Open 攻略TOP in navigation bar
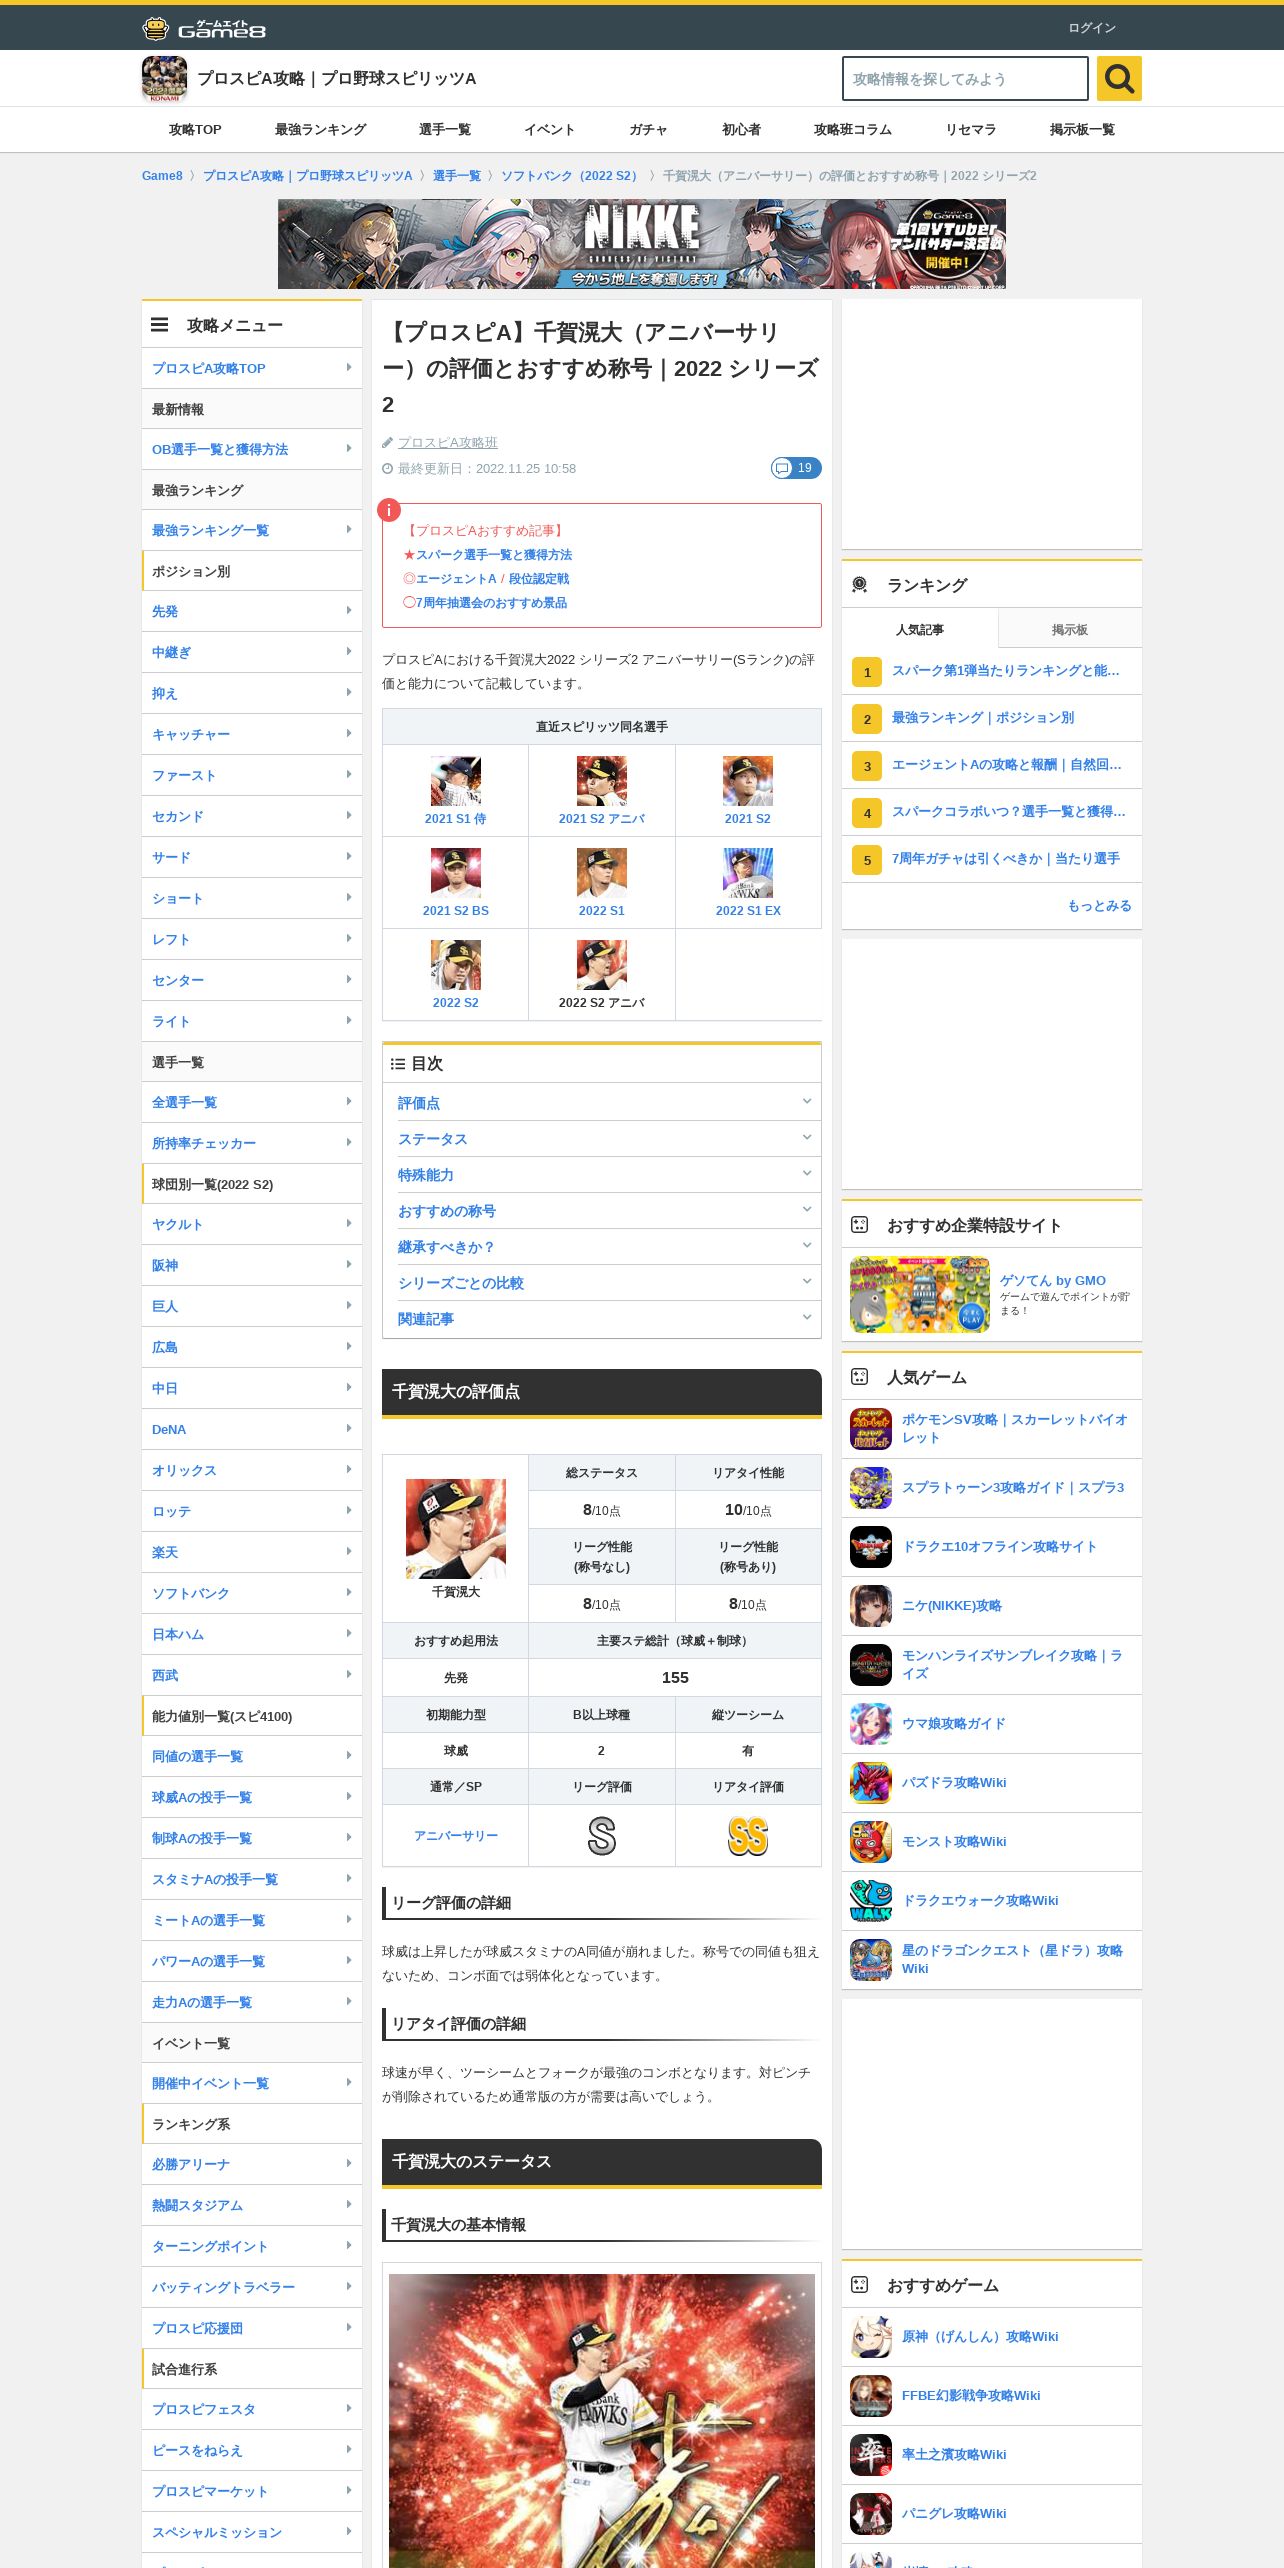 pos(195,130)
